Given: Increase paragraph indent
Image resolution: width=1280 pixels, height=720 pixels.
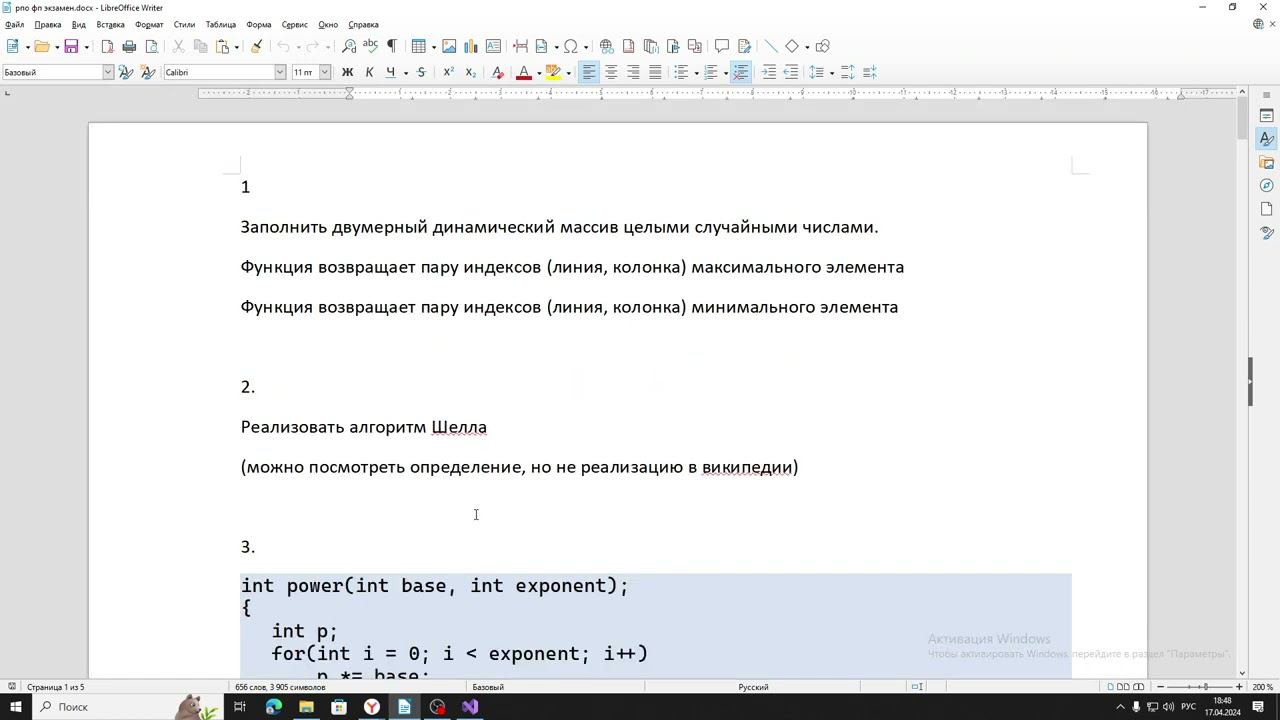Looking at the screenshot, I should (769, 72).
